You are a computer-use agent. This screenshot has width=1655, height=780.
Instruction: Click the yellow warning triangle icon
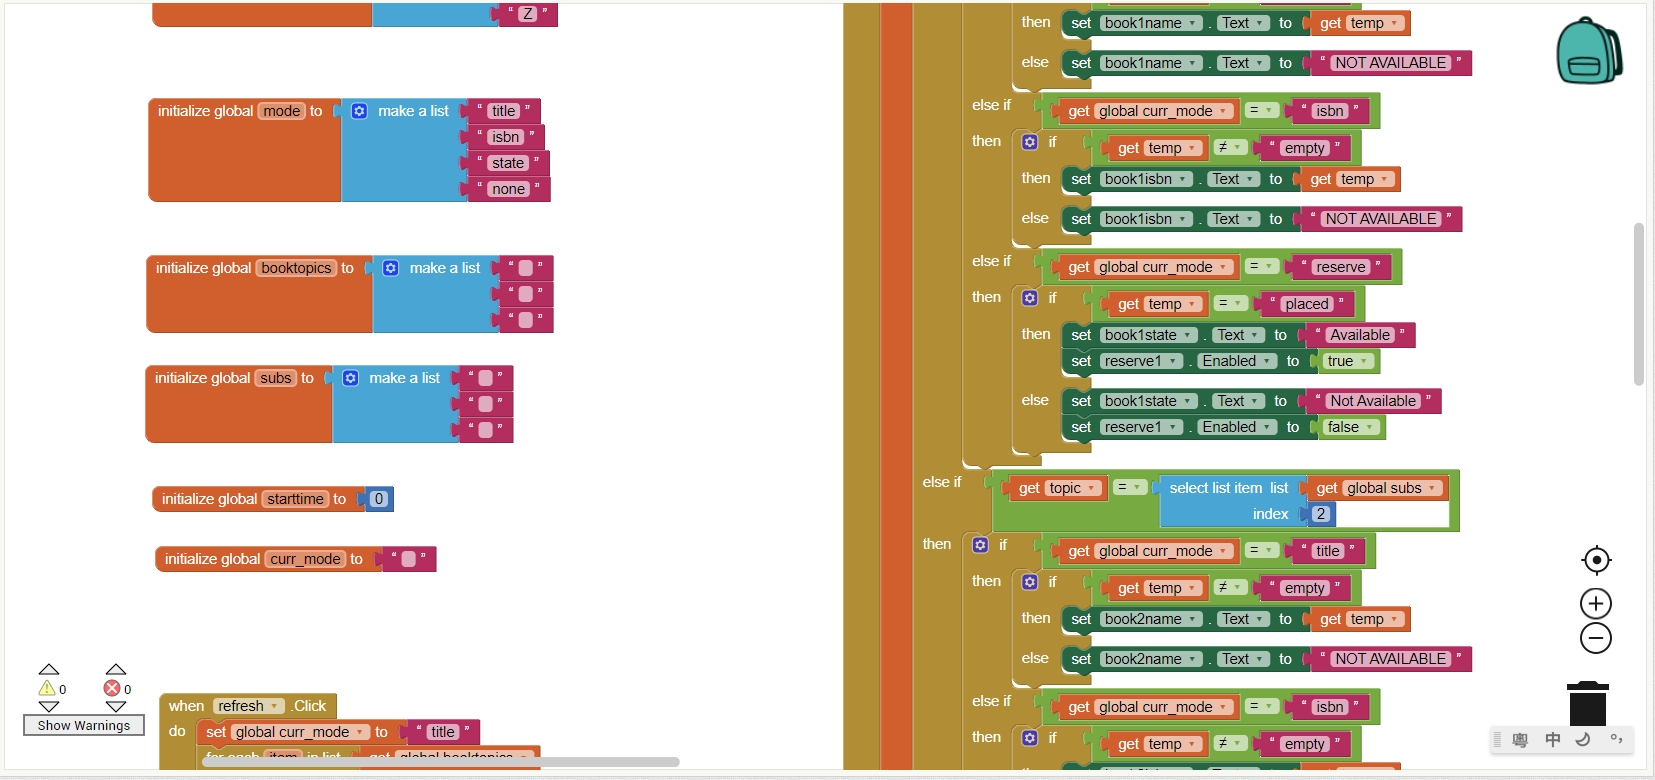tap(47, 688)
